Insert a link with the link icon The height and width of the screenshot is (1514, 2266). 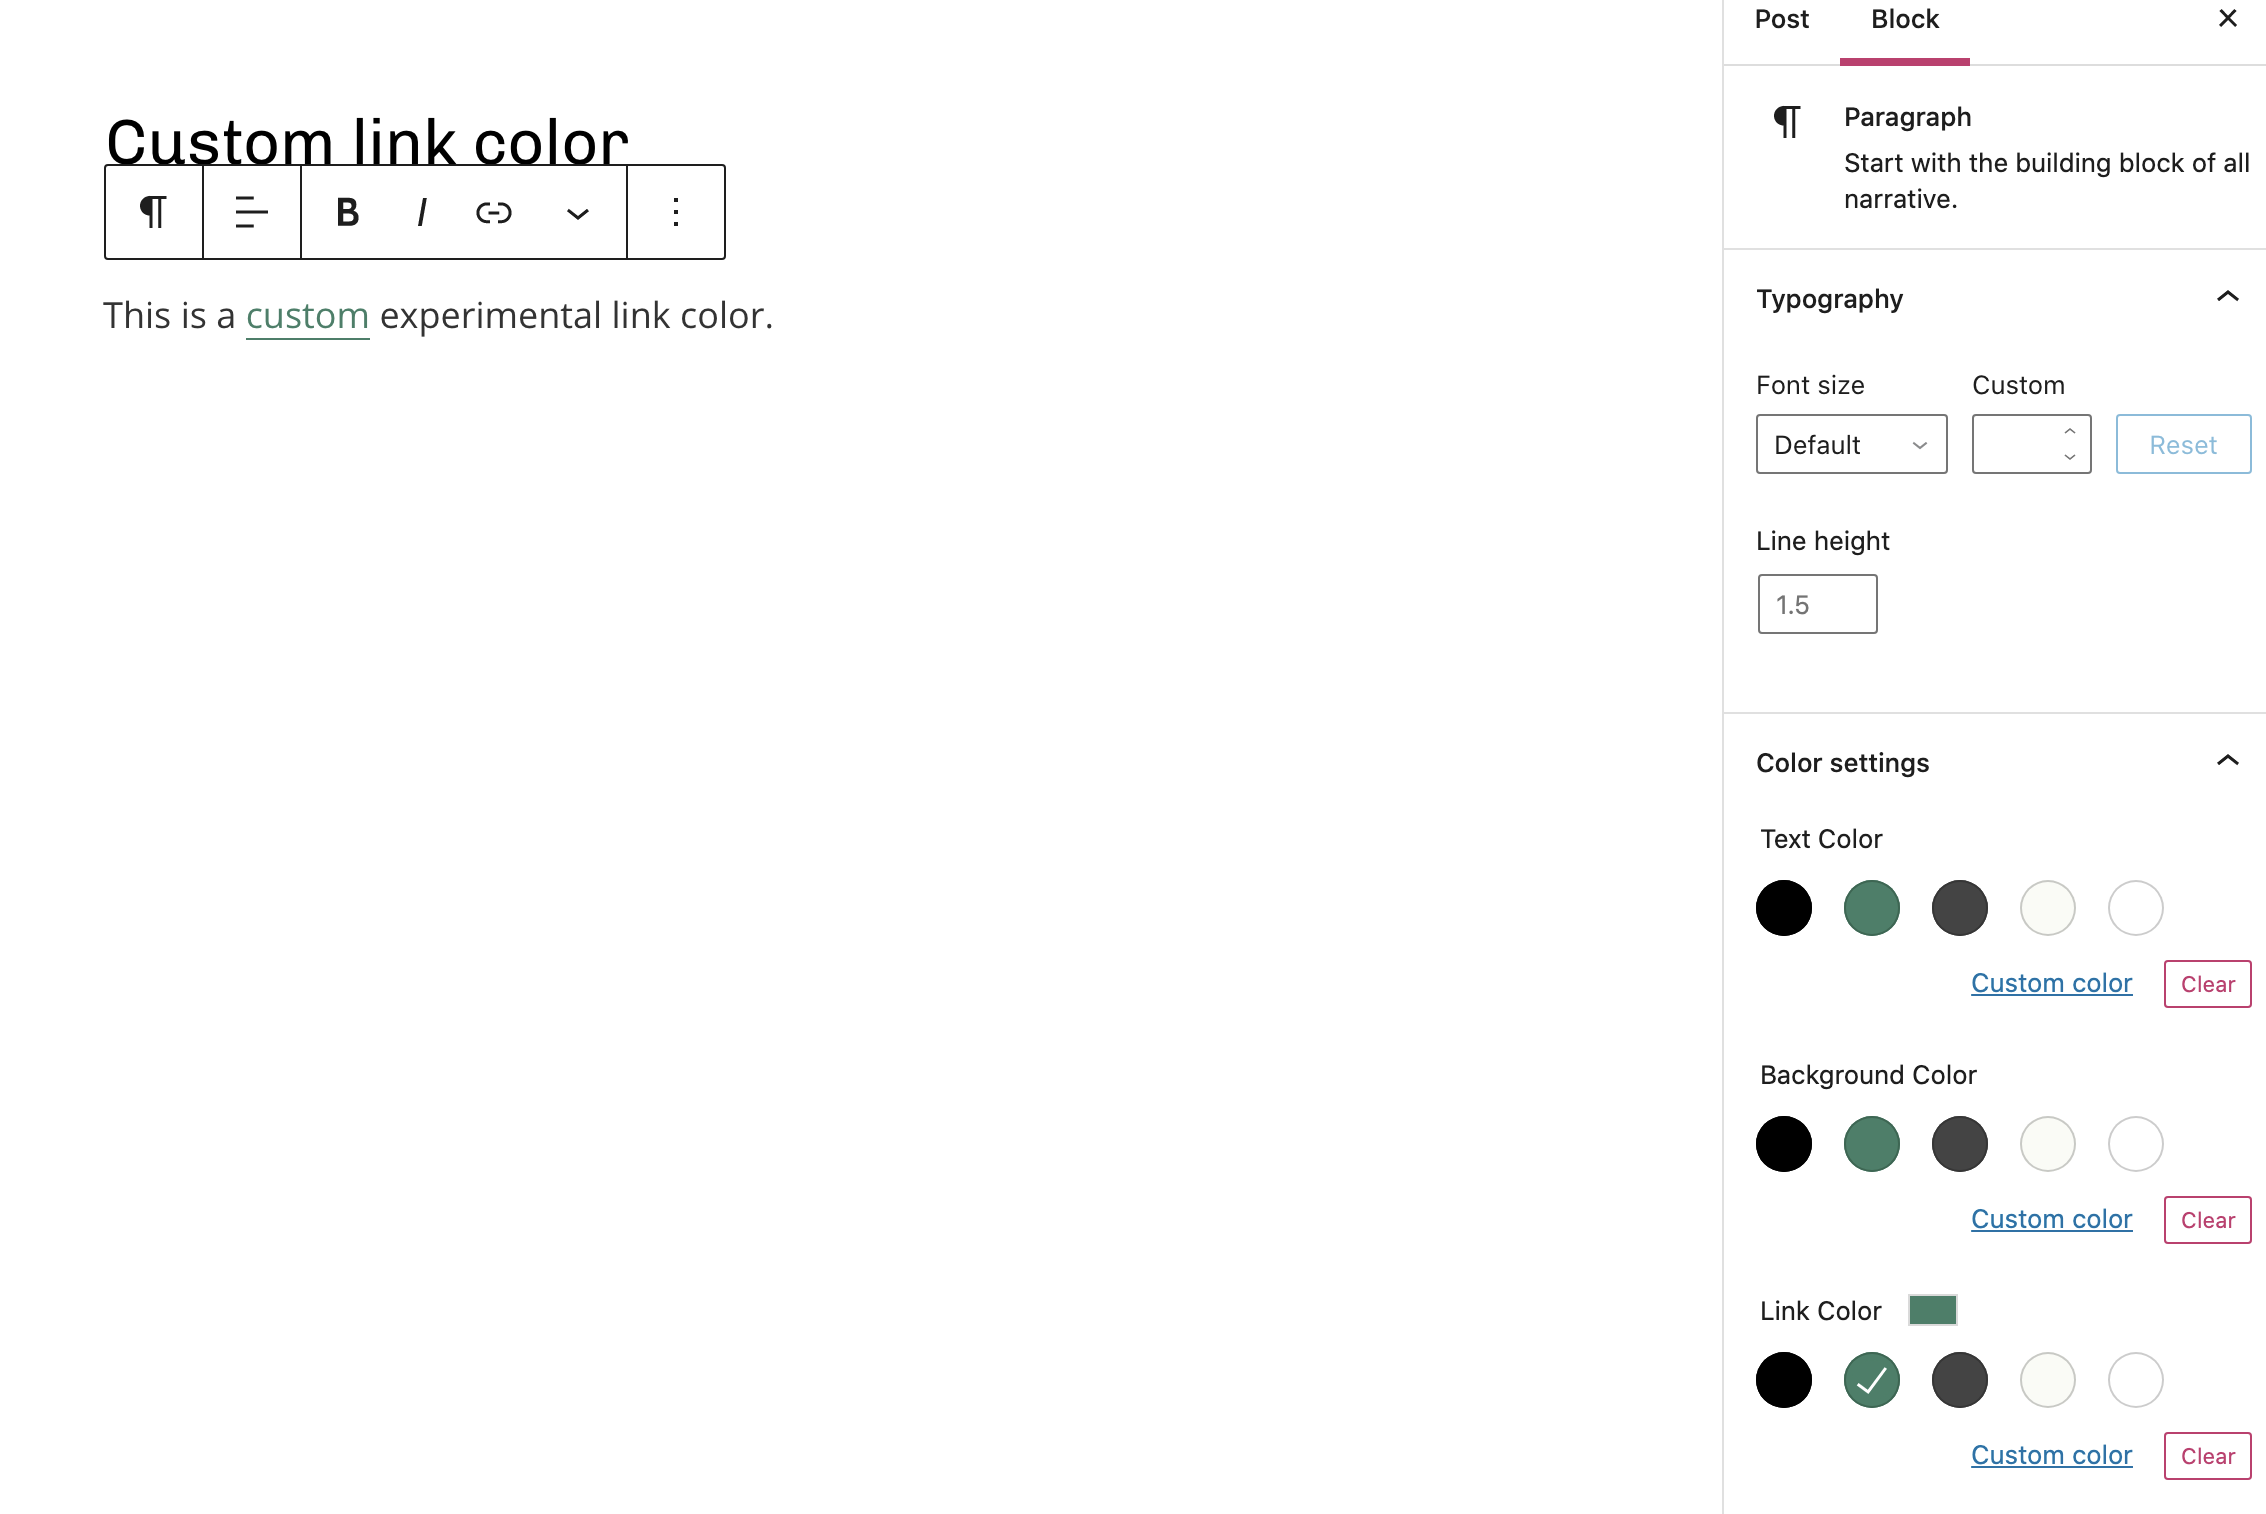pyautogui.click(x=494, y=212)
